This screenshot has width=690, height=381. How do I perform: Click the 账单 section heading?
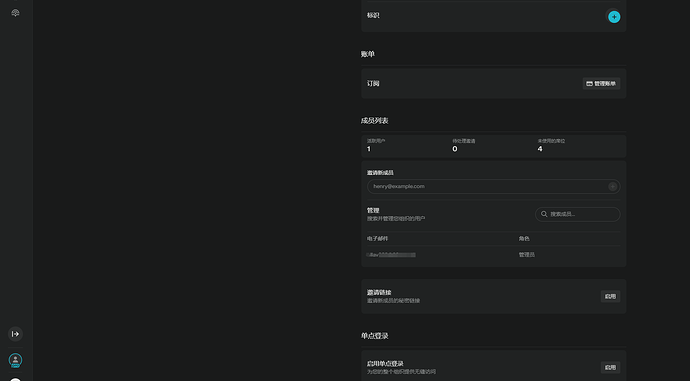[367, 54]
